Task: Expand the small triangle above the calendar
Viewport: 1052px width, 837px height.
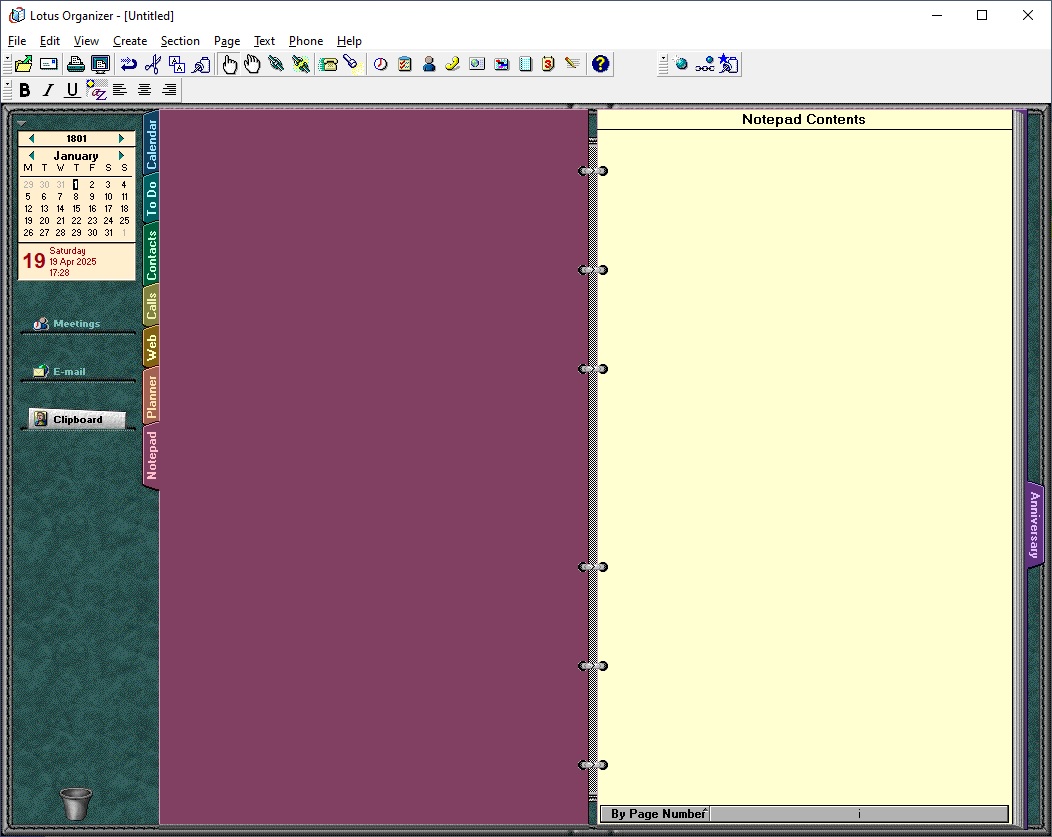Action: tap(22, 123)
